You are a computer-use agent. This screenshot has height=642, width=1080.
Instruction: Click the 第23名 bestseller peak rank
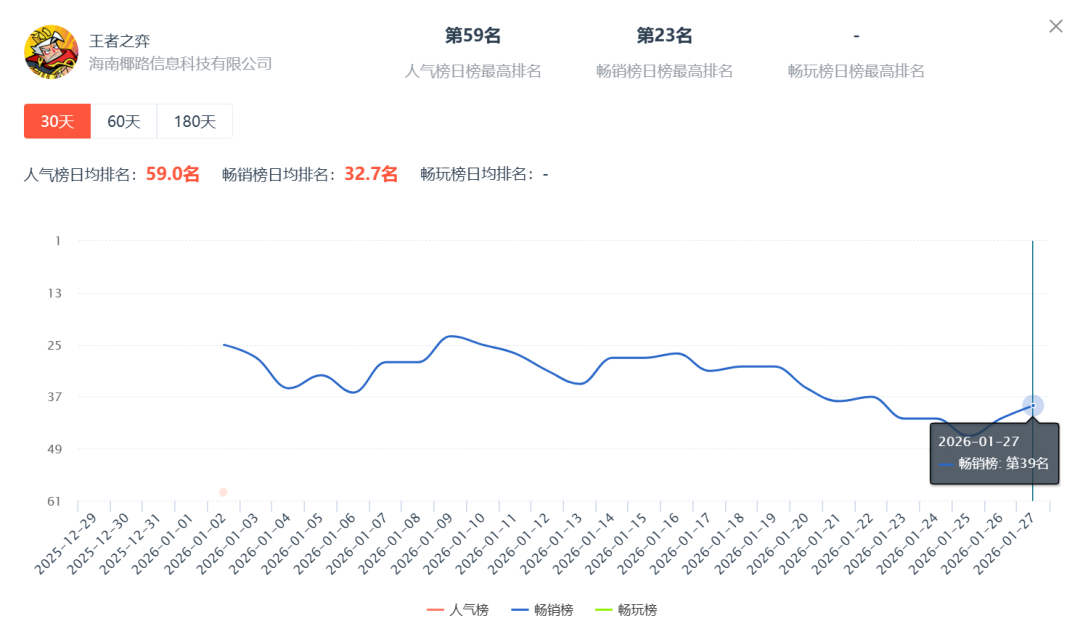pos(665,36)
